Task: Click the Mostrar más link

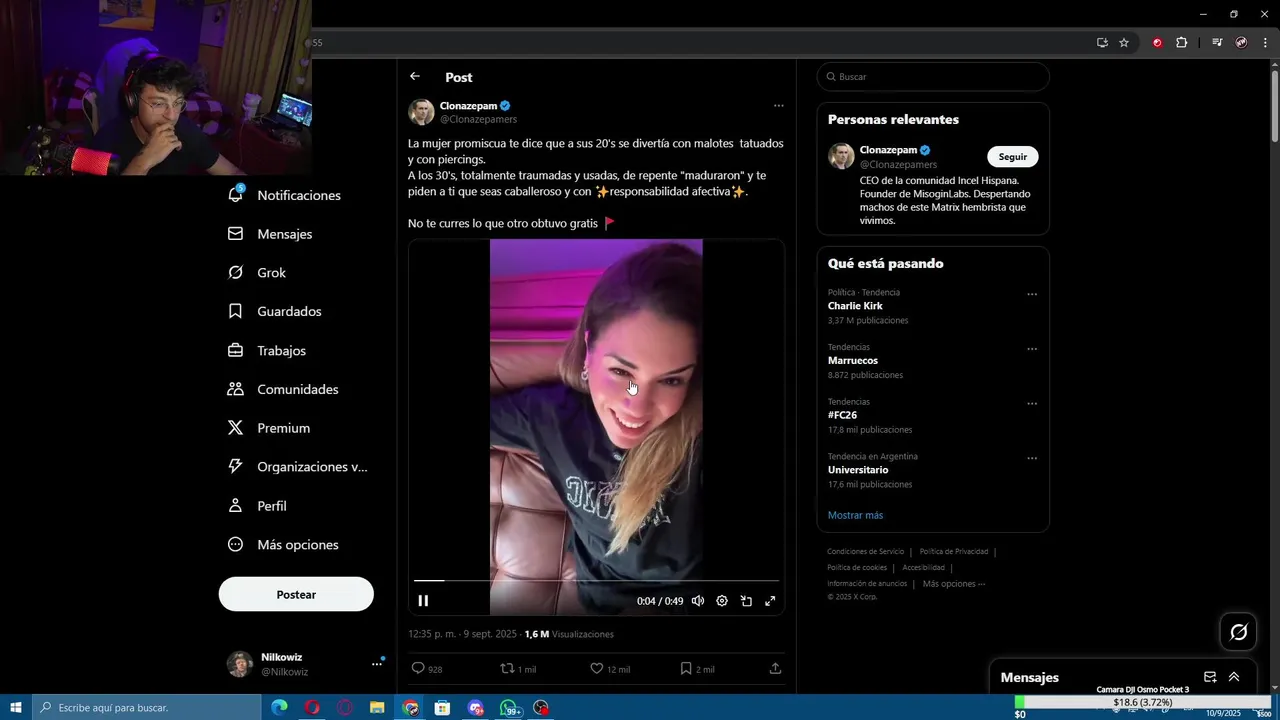Action: point(855,515)
